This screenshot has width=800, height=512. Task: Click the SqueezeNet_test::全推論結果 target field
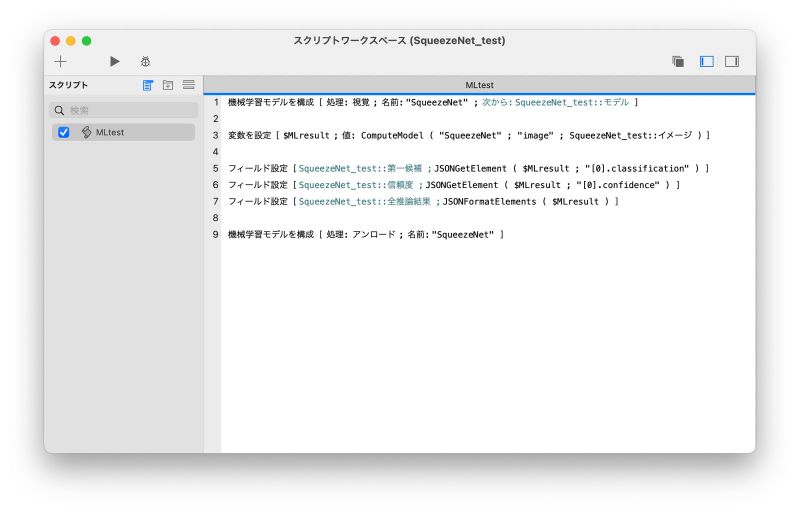click(x=364, y=201)
